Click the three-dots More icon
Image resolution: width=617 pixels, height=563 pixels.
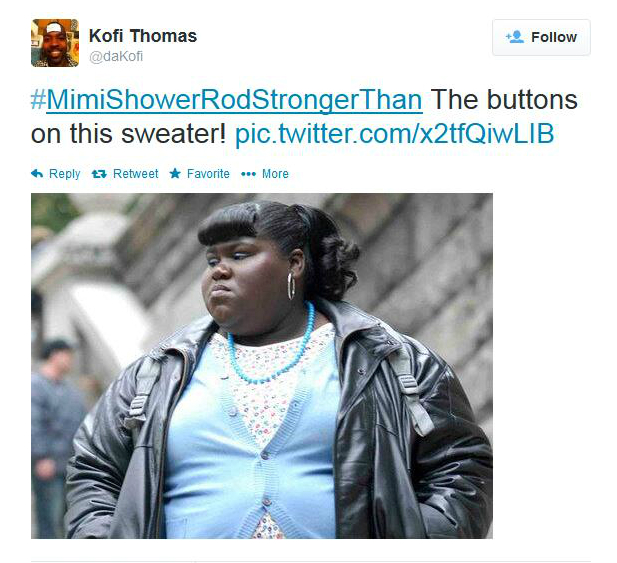[248, 174]
